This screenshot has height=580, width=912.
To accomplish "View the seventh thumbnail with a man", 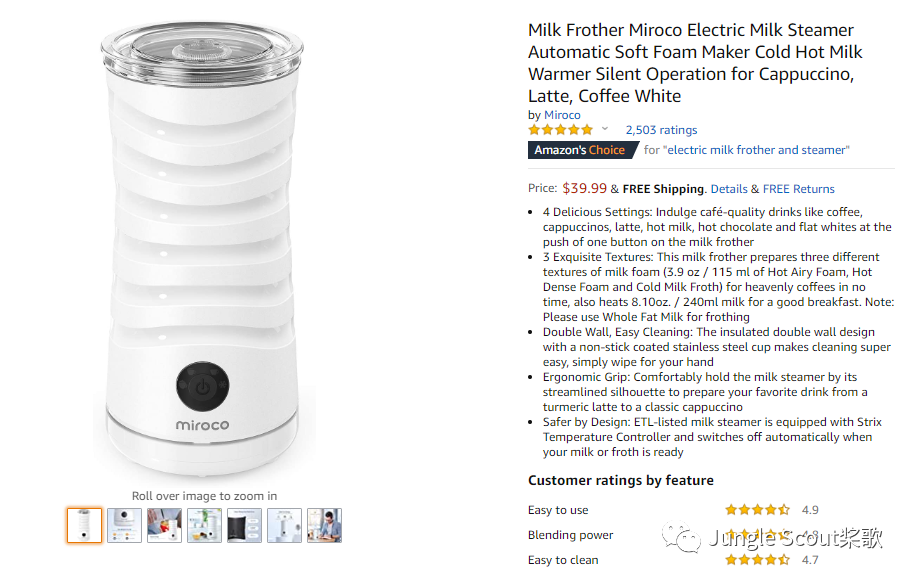I will tap(325, 525).
